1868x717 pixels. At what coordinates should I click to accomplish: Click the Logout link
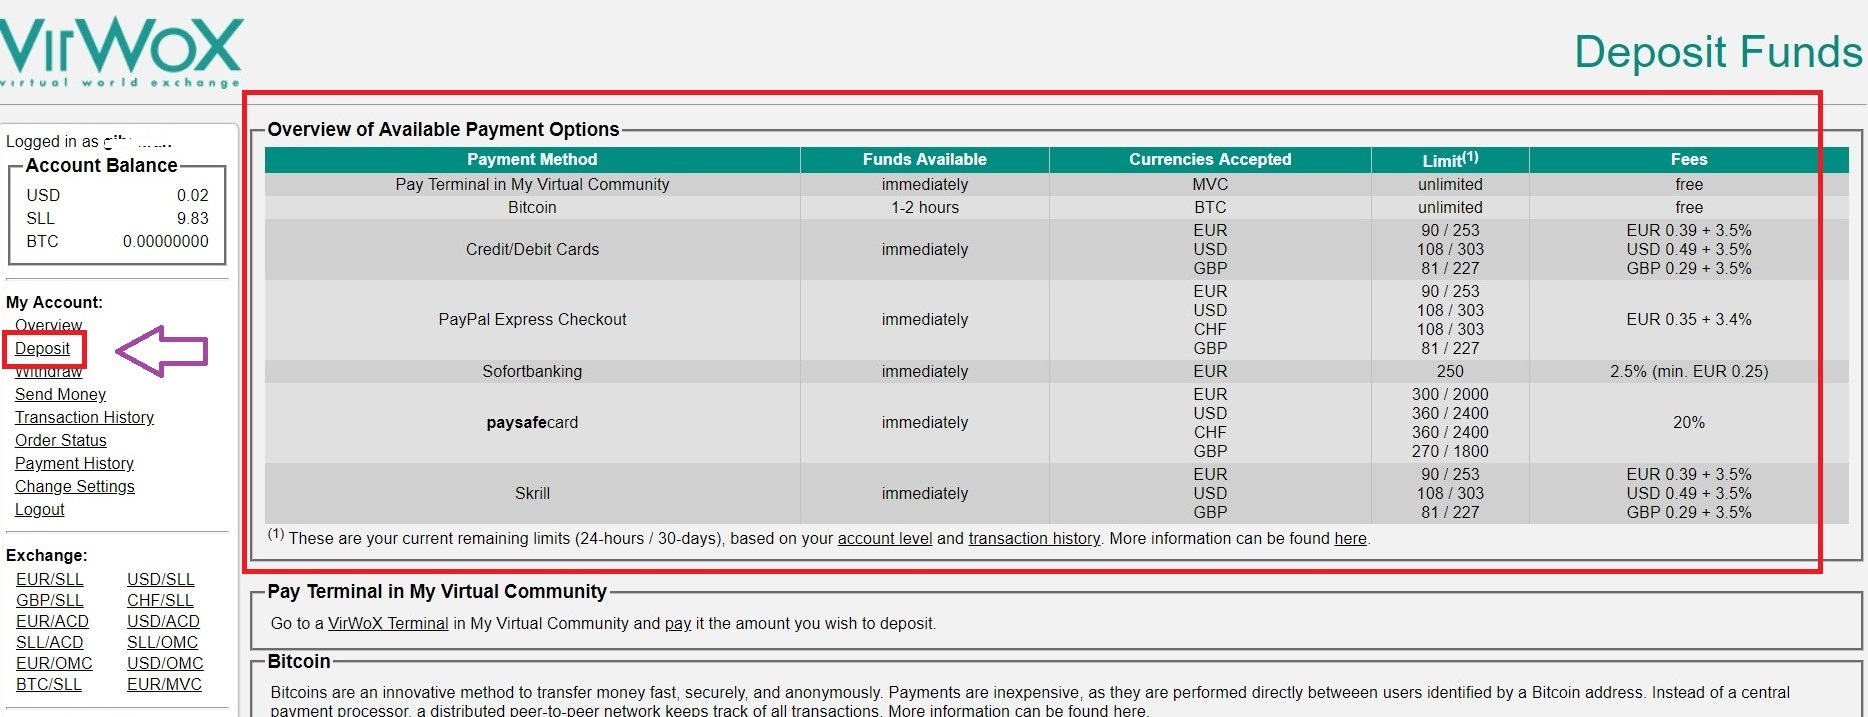[x=39, y=509]
